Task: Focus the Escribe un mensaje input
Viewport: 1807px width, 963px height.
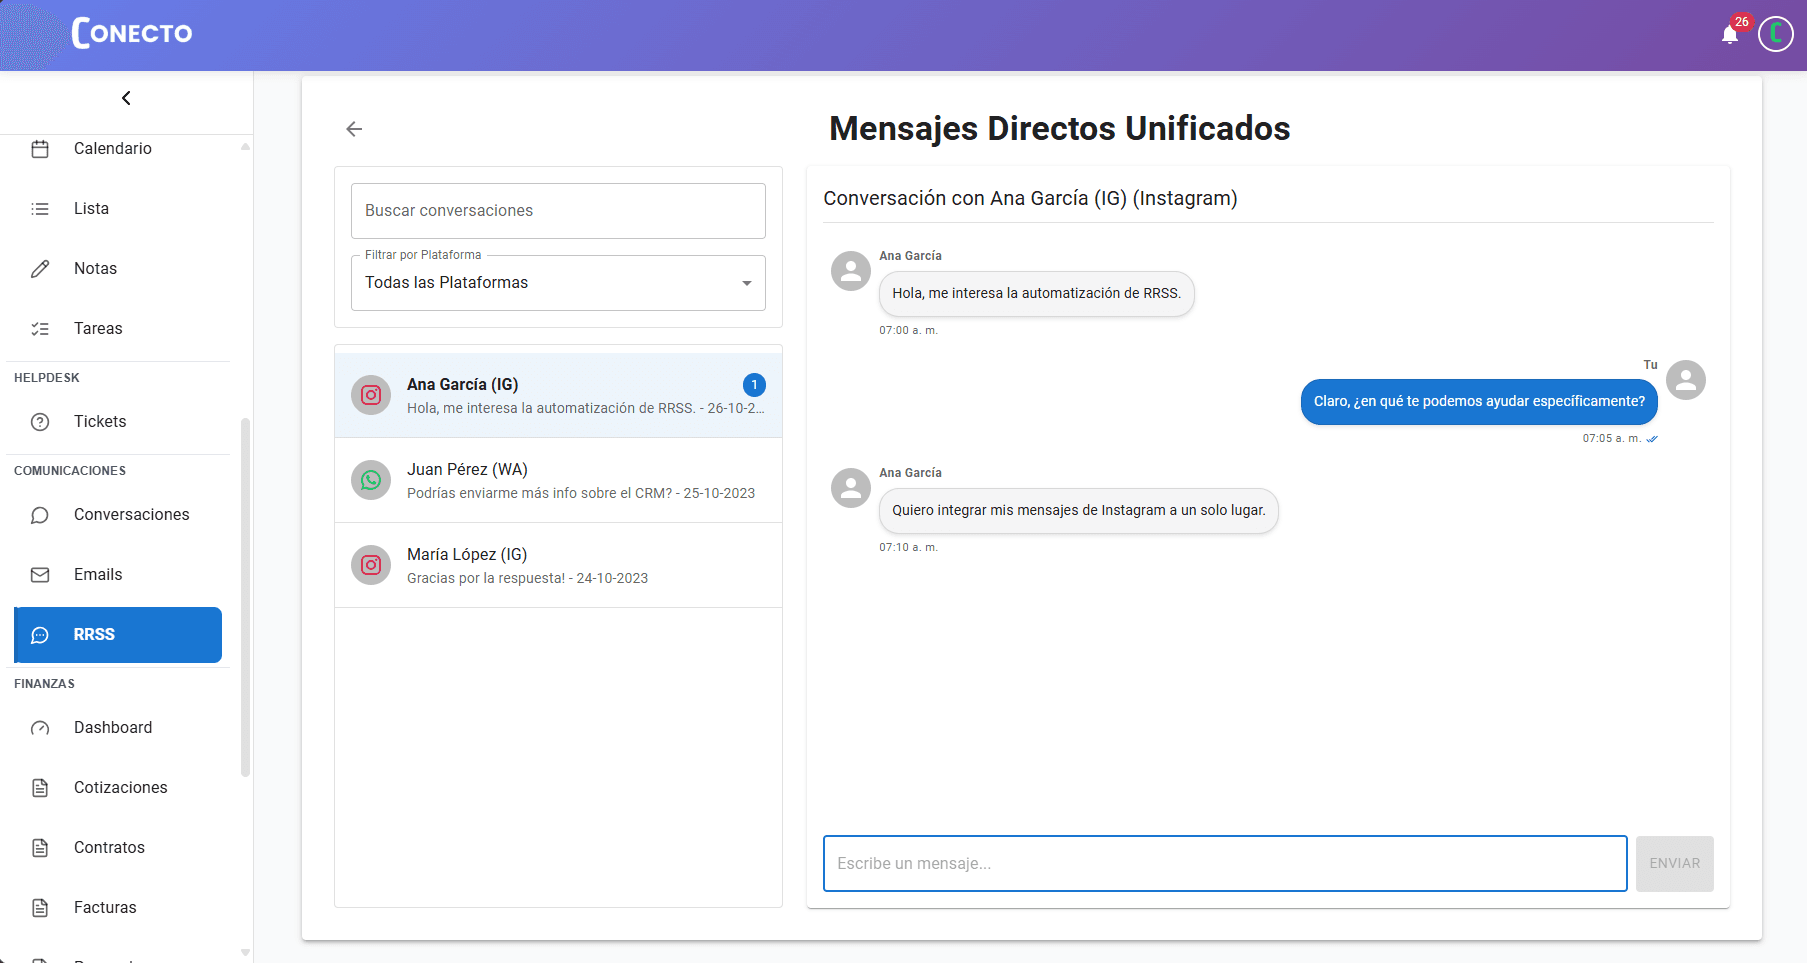Action: [x=1224, y=864]
